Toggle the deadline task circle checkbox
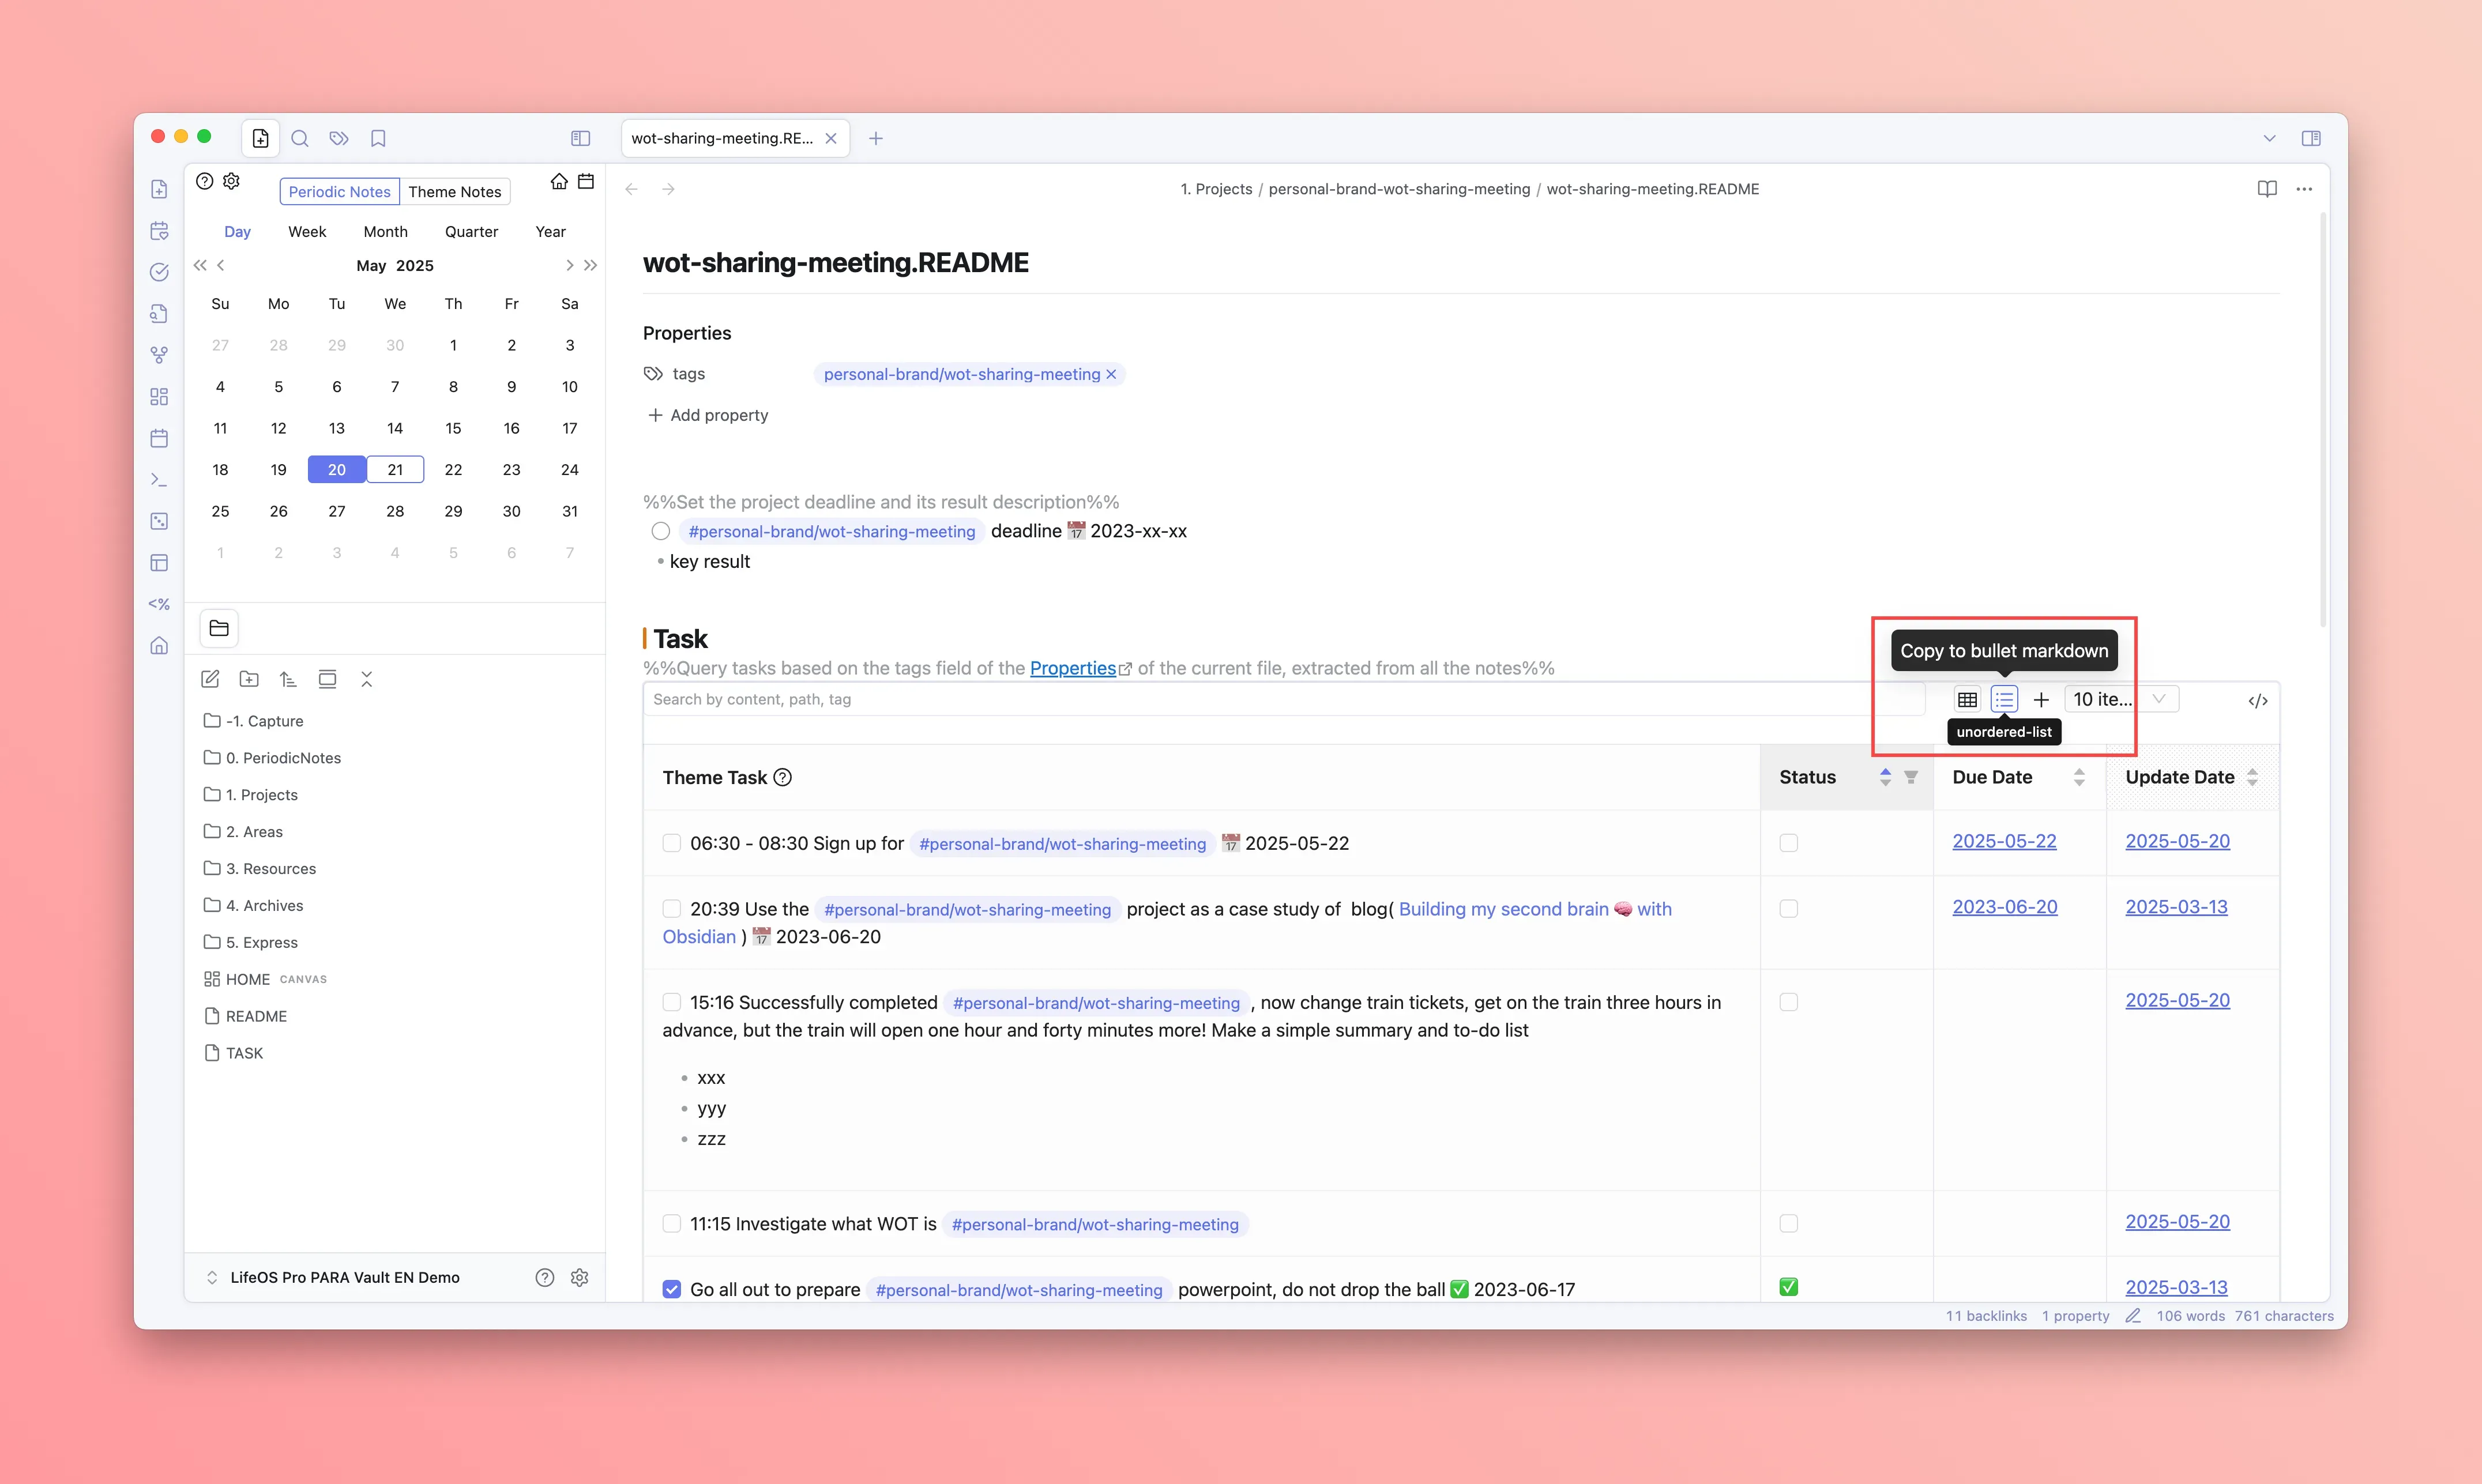The height and width of the screenshot is (1484, 2482). point(661,531)
